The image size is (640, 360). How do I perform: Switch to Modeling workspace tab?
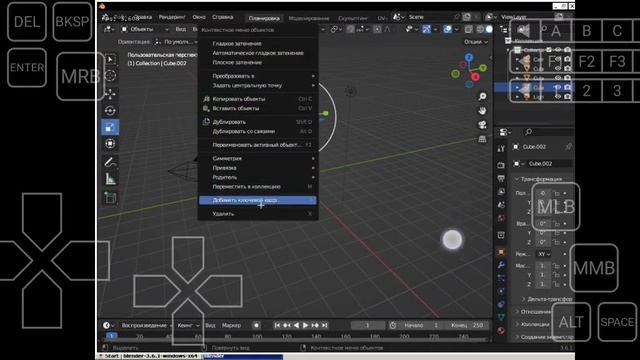click(309, 18)
